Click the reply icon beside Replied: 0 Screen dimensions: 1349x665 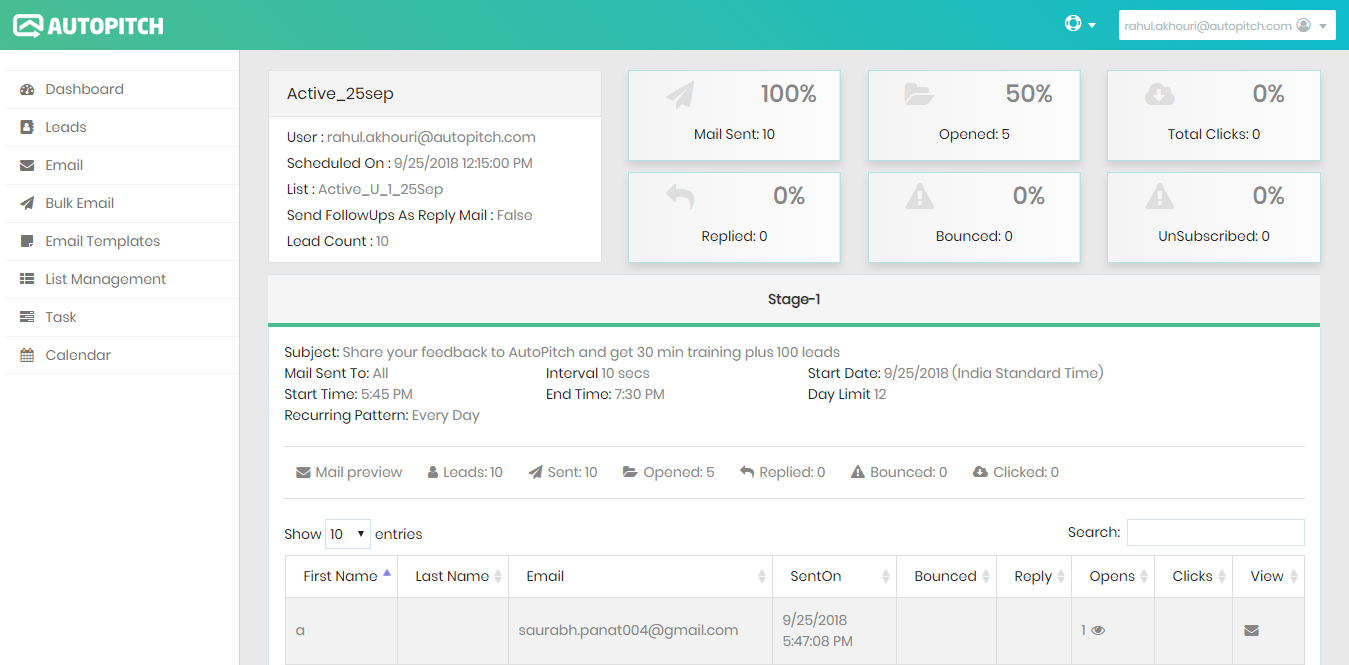tap(747, 472)
